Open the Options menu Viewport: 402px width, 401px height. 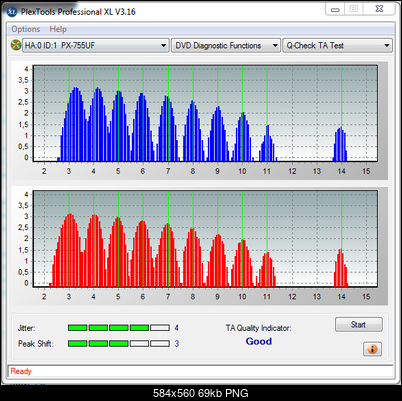26,29
